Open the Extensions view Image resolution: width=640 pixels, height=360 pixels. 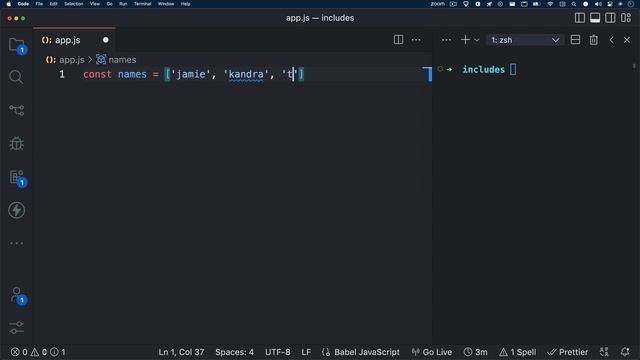tap(16, 177)
